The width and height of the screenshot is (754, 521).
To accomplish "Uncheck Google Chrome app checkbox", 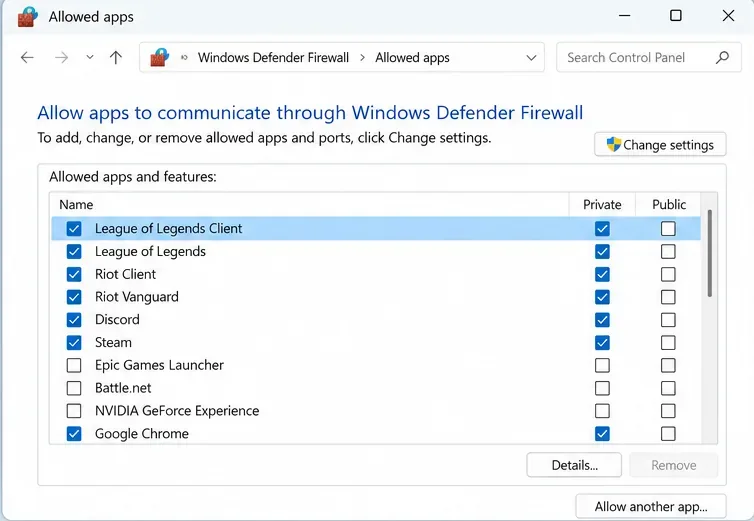I will (x=74, y=434).
